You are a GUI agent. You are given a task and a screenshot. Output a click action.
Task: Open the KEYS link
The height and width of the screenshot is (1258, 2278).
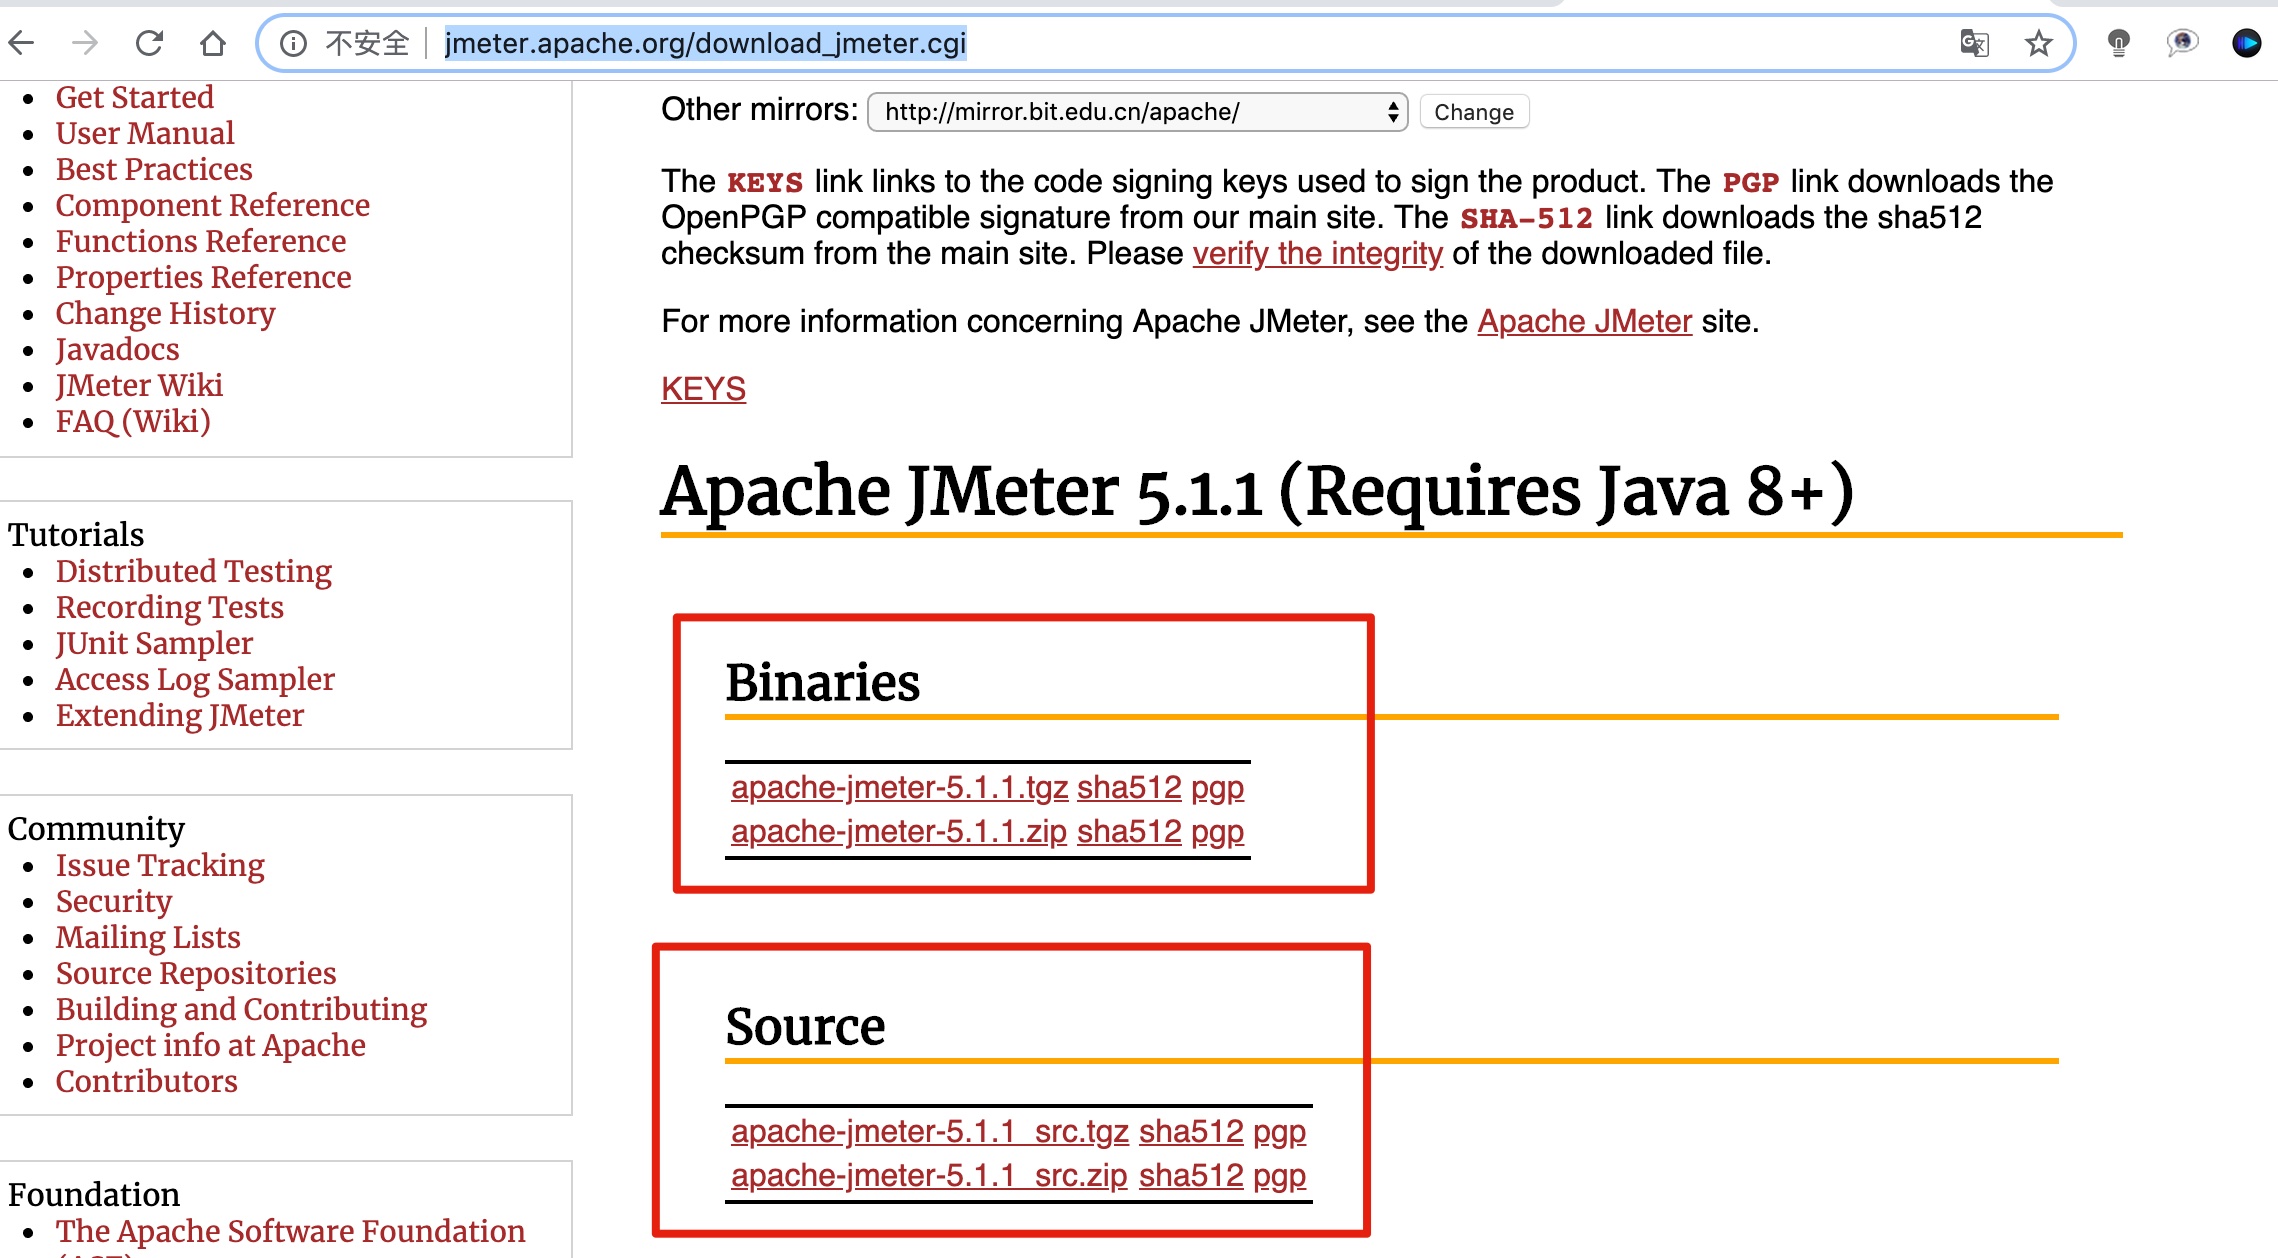click(x=703, y=389)
